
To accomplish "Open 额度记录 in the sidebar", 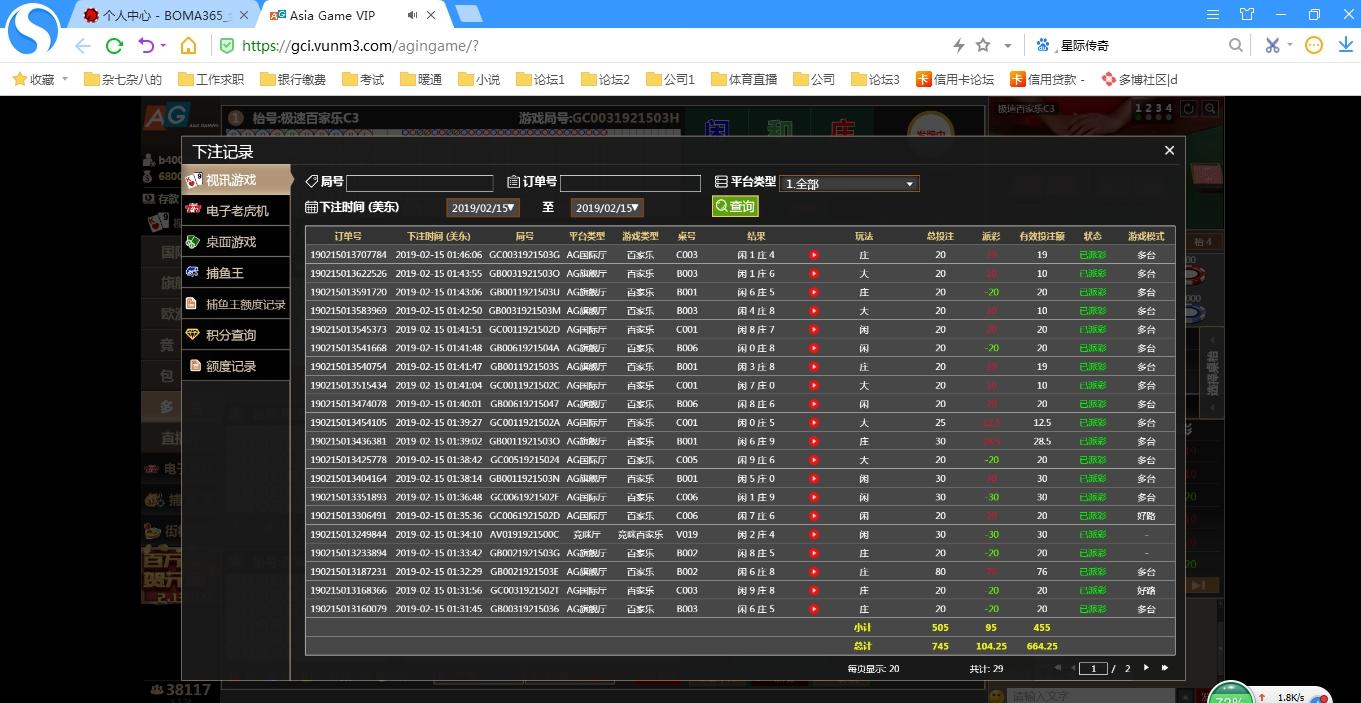I will click(236, 366).
